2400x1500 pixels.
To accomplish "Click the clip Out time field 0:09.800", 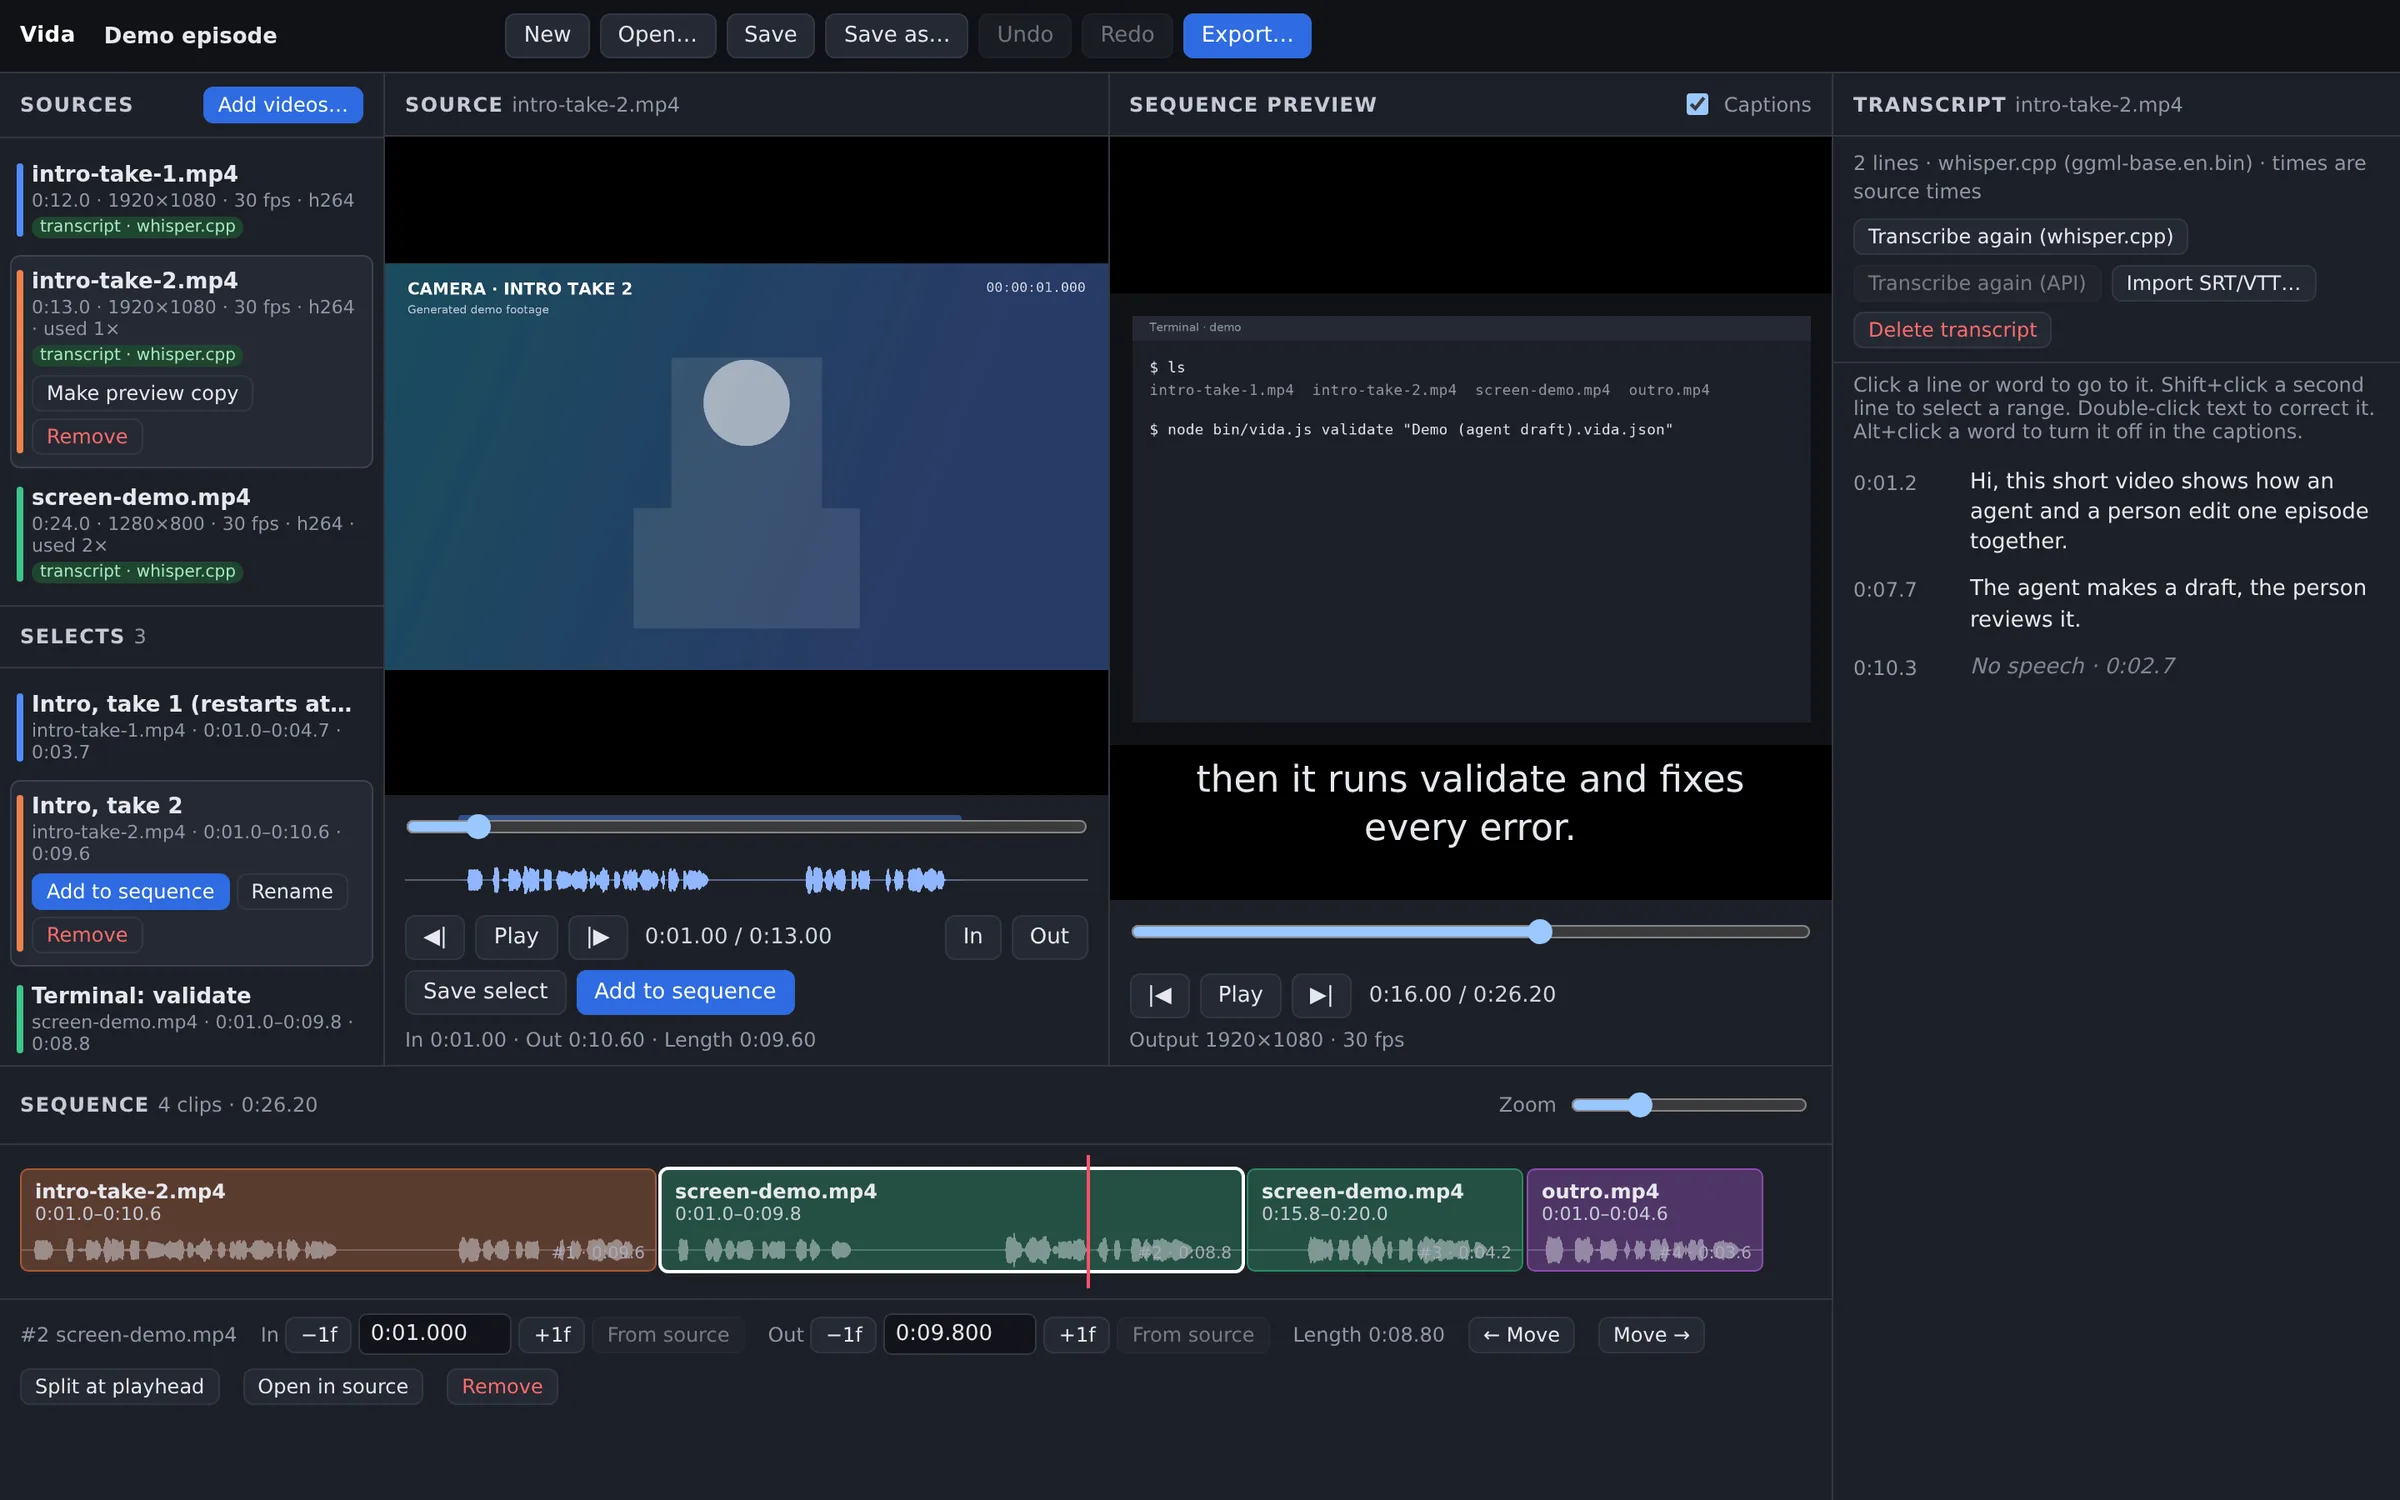I will click(x=959, y=1334).
